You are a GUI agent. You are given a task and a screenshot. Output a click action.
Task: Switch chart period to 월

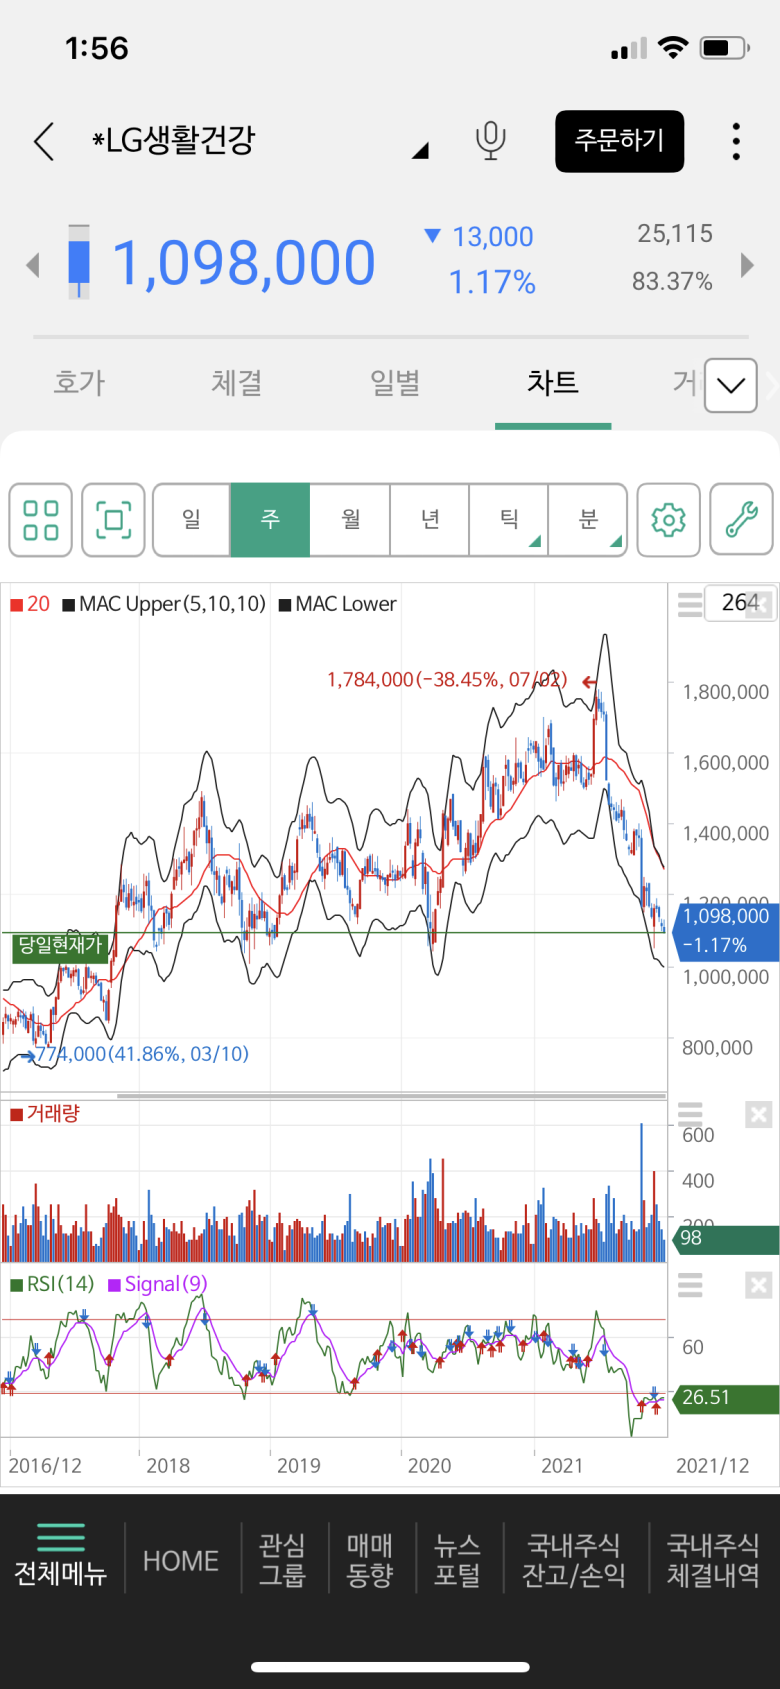pyautogui.click(x=350, y=520)
